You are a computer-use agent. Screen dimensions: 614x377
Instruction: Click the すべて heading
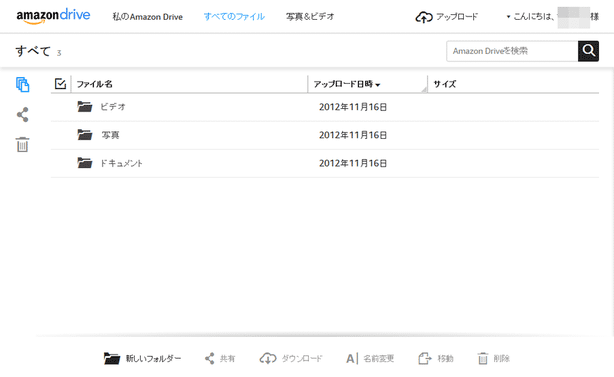33,51
